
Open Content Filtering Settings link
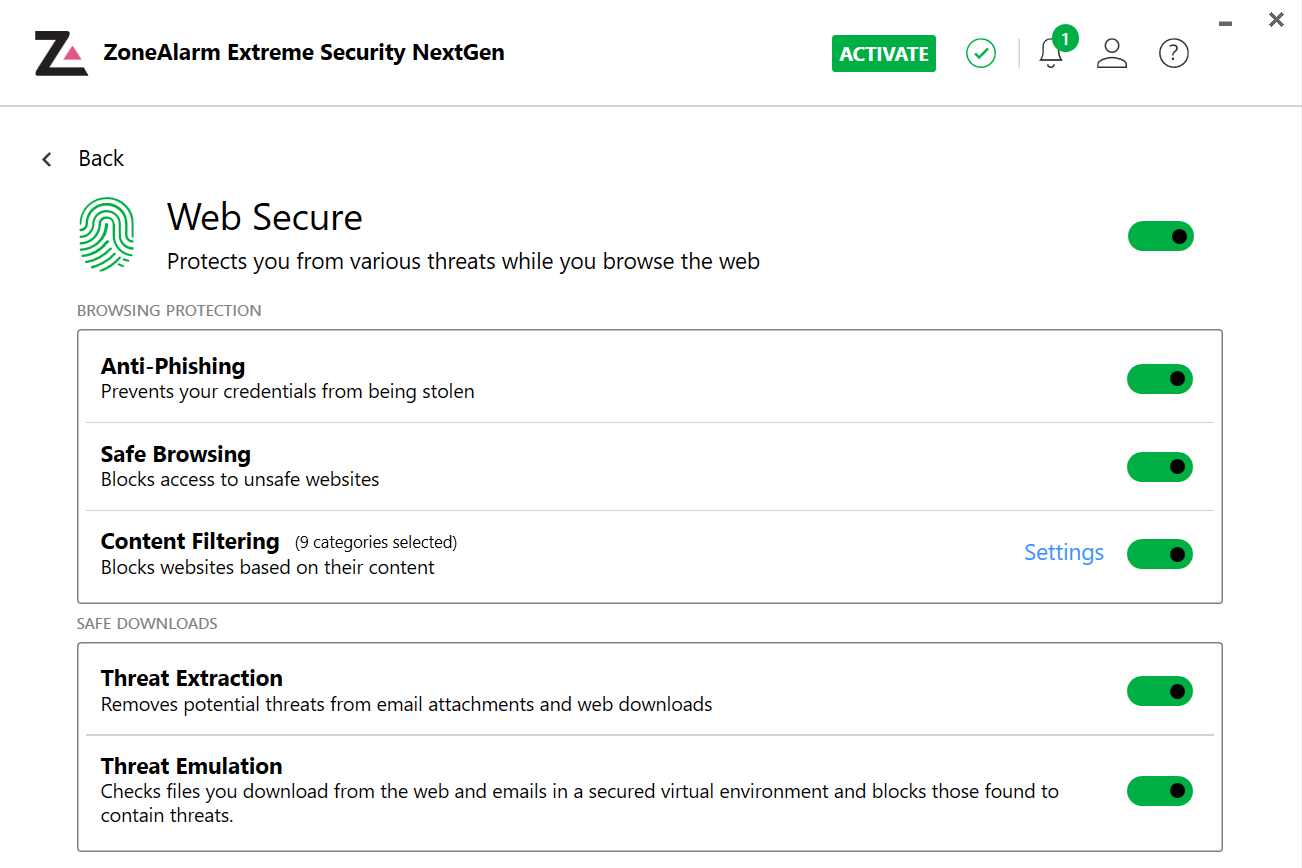tap(1064, 553)
